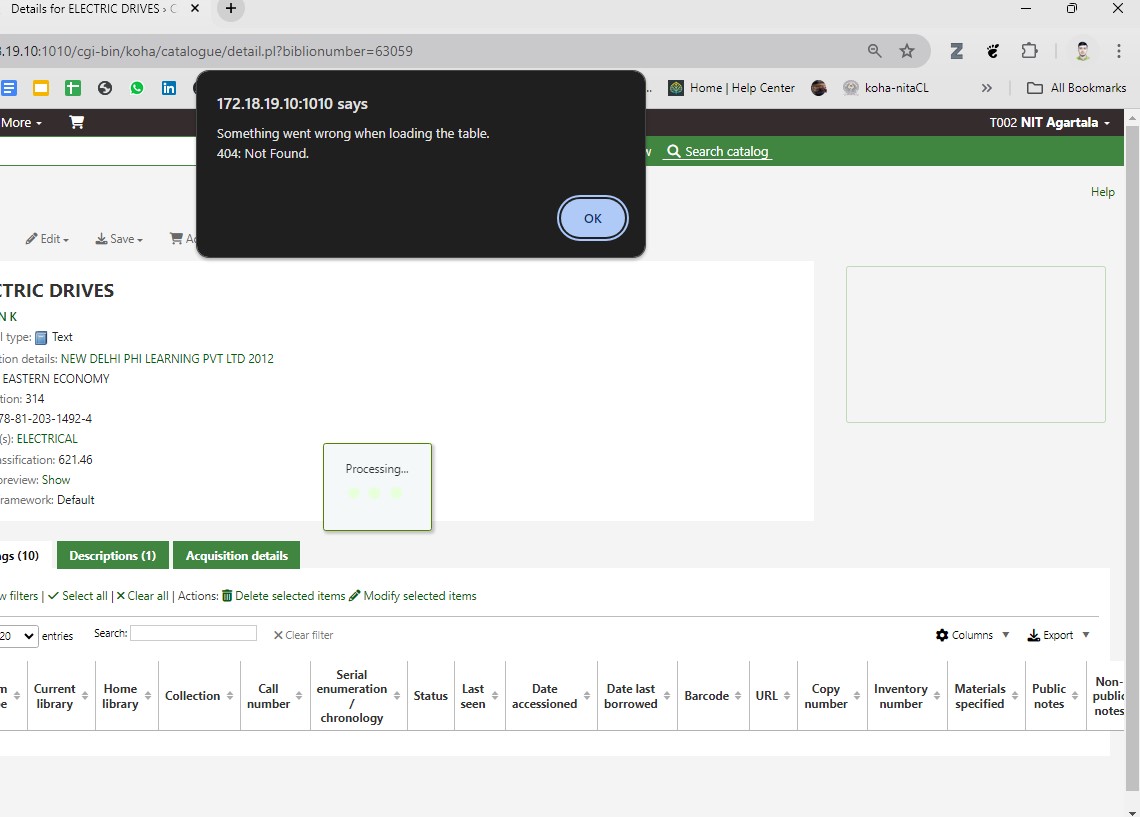This screenshot has height=817, width=1140.
Task: Switch to the Acquisition details tab
Action: click(x=236, y=556)
